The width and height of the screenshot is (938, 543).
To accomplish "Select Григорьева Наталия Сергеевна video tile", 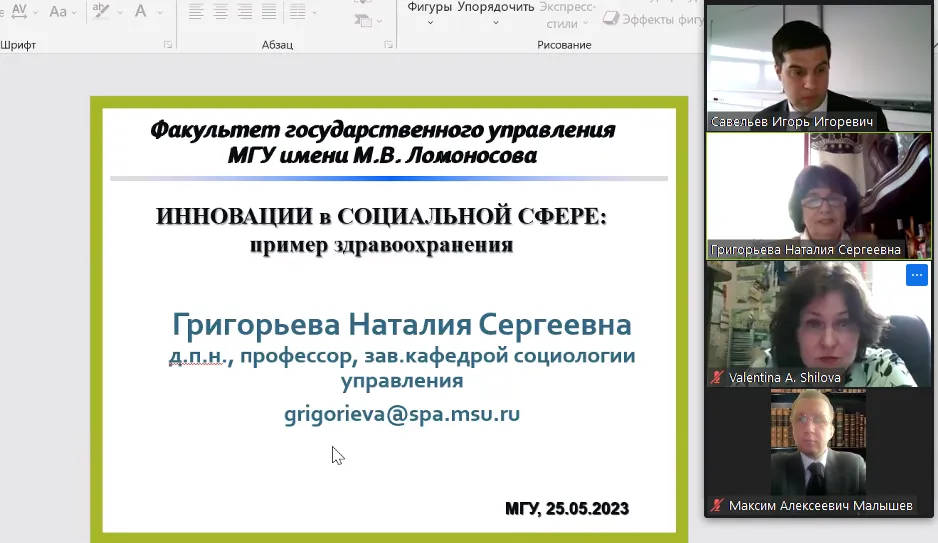I will 818,196.
